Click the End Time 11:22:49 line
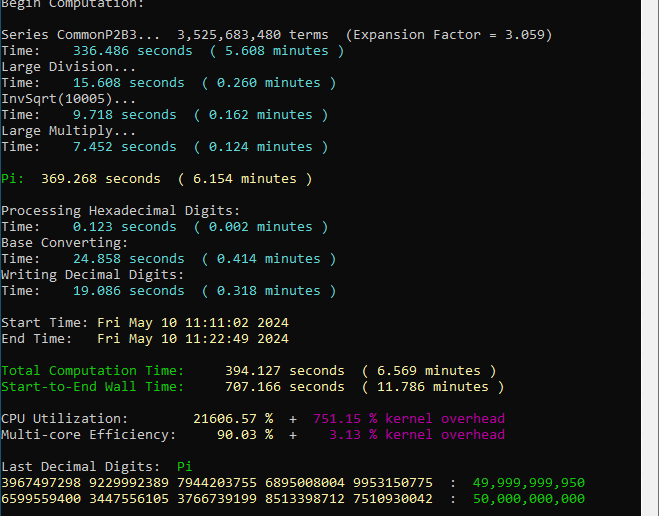The image size is (659, 516). (145, 339)
